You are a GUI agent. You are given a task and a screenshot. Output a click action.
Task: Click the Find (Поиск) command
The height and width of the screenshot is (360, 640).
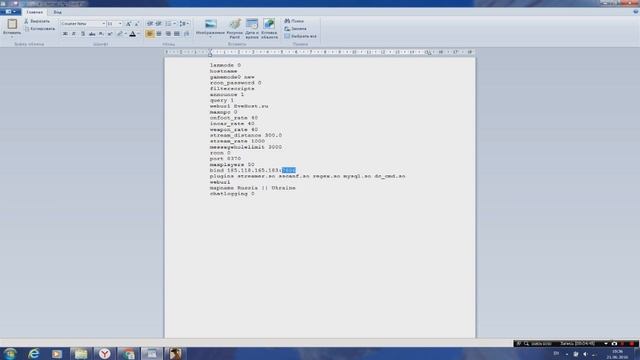[294, 21]
